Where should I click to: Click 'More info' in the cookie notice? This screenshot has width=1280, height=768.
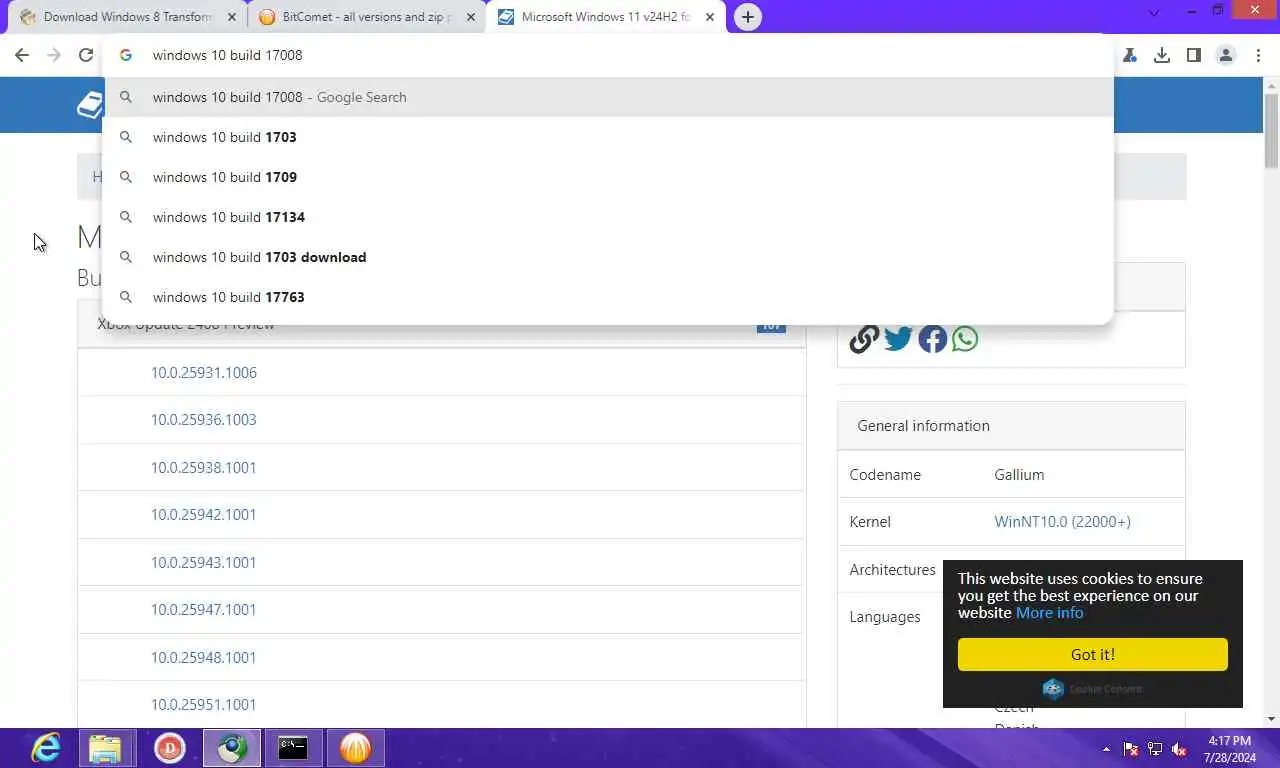[1049, 612]
